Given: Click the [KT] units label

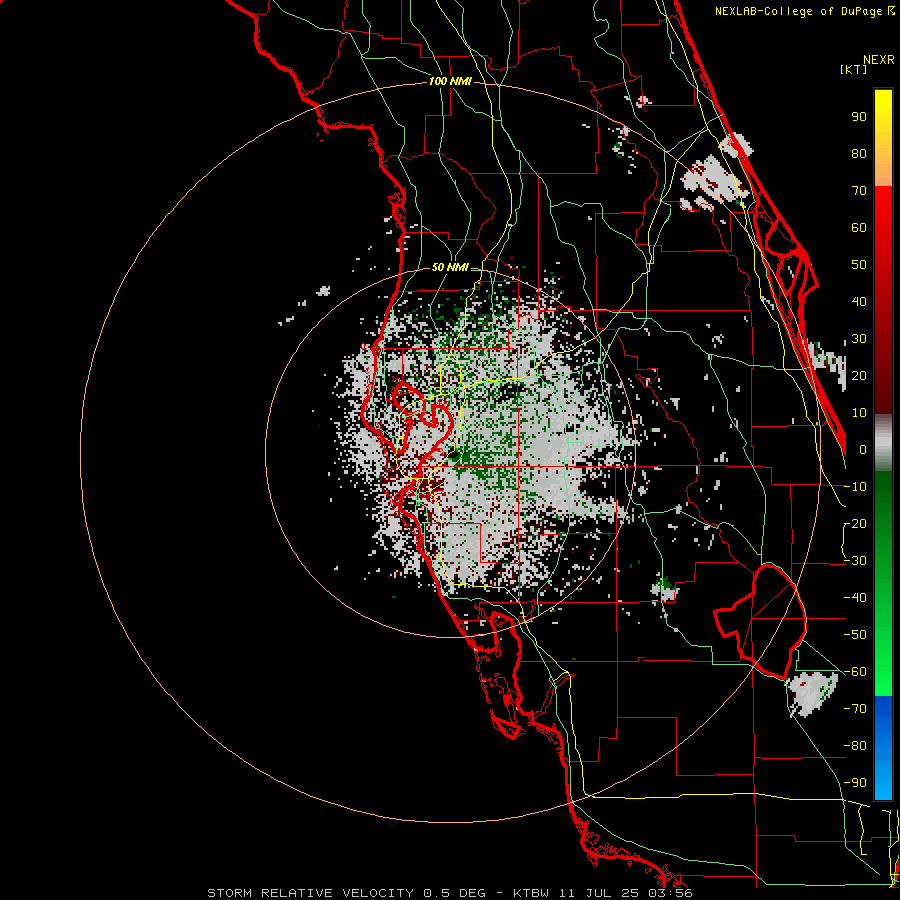Looking at the screenshot, I should [x=854, y=69].
